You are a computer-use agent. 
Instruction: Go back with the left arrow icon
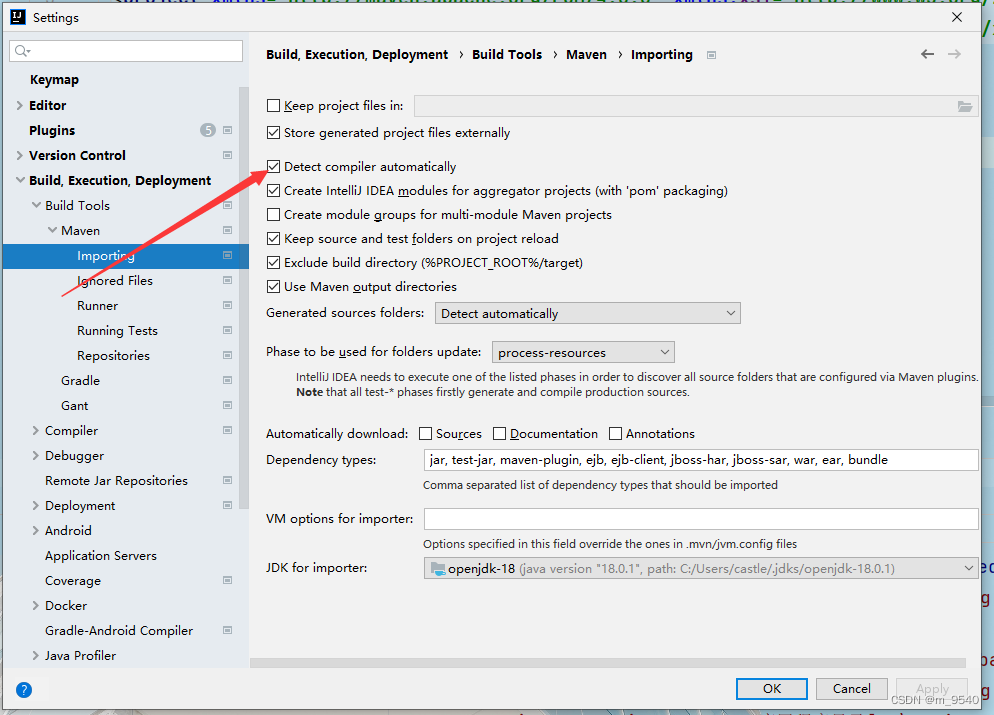coord(927,55)
